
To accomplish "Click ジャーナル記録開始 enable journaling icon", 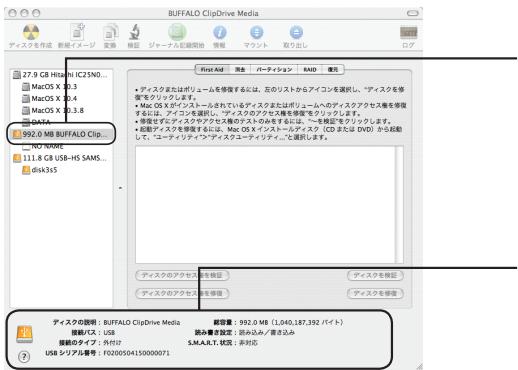I will 177,32.
